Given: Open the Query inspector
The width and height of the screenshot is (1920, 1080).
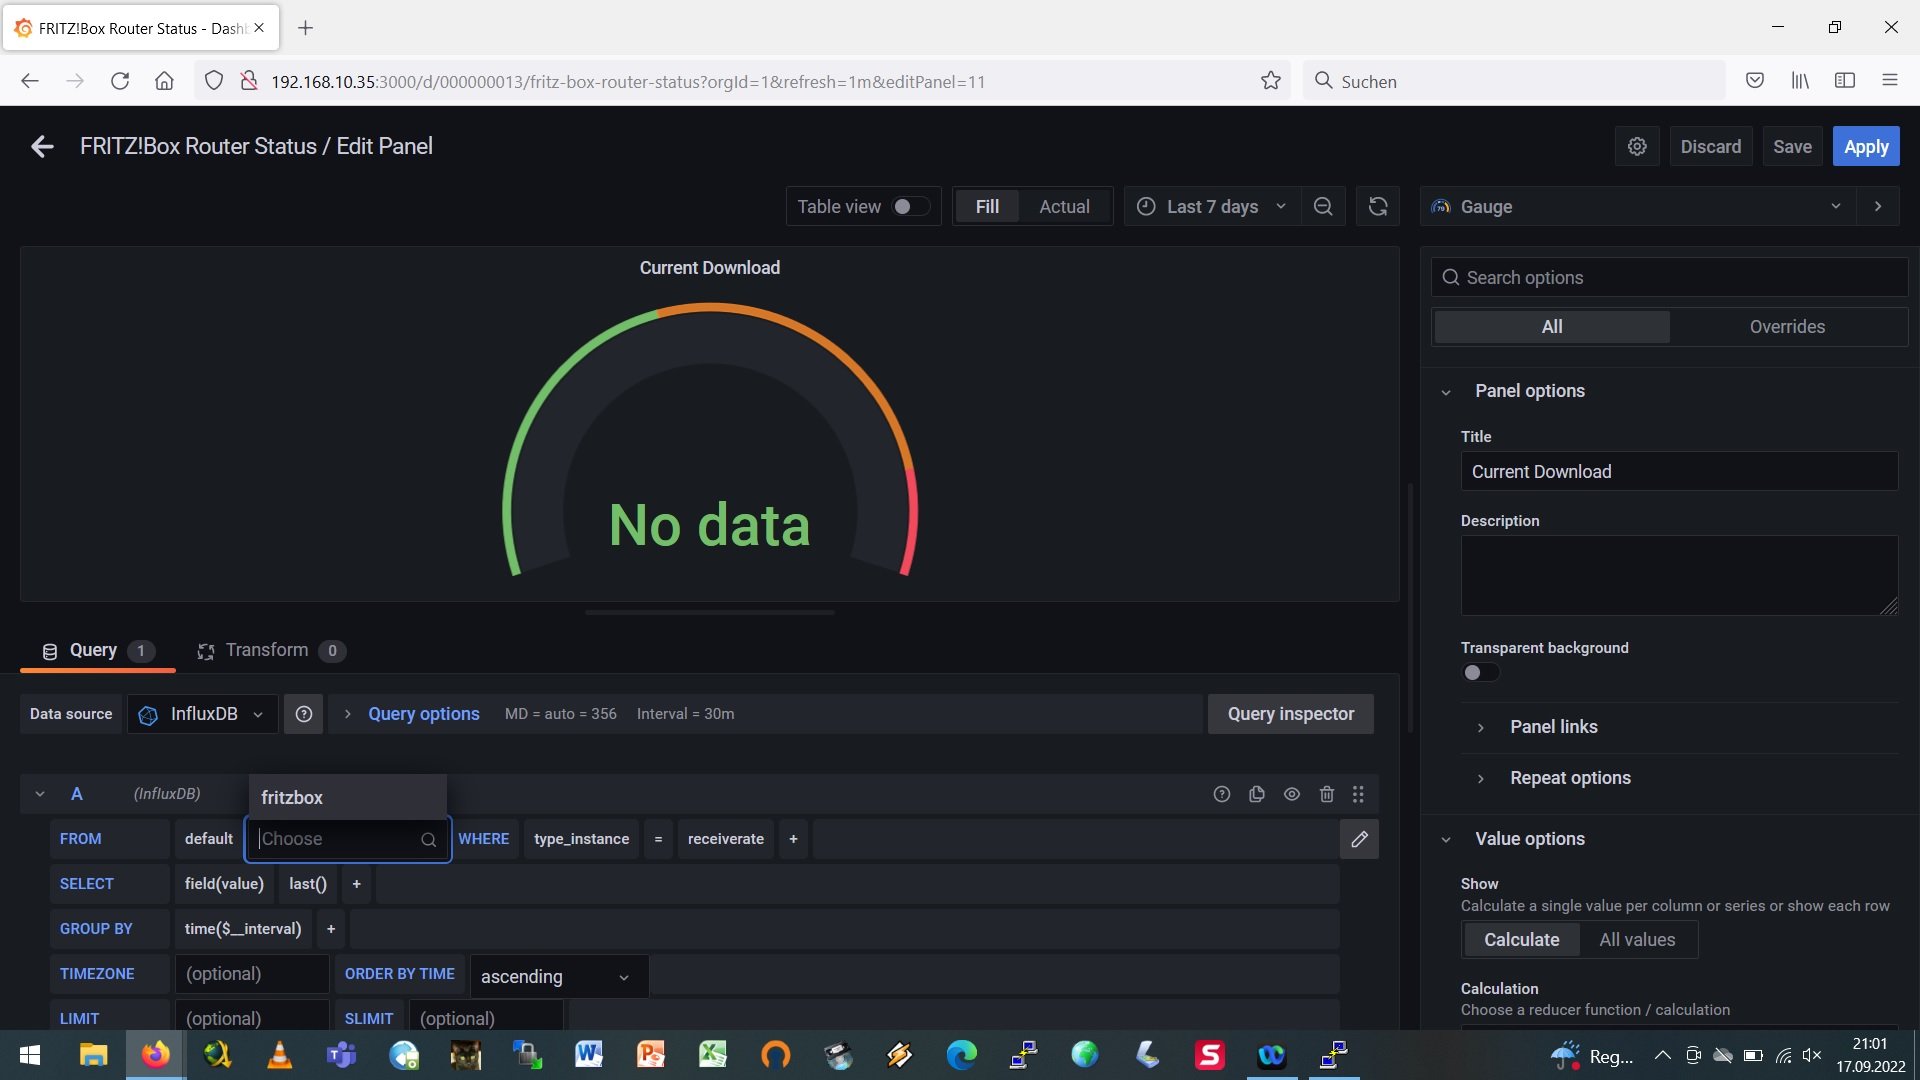Looking at the screenshot, I should tap(1290, 714).
